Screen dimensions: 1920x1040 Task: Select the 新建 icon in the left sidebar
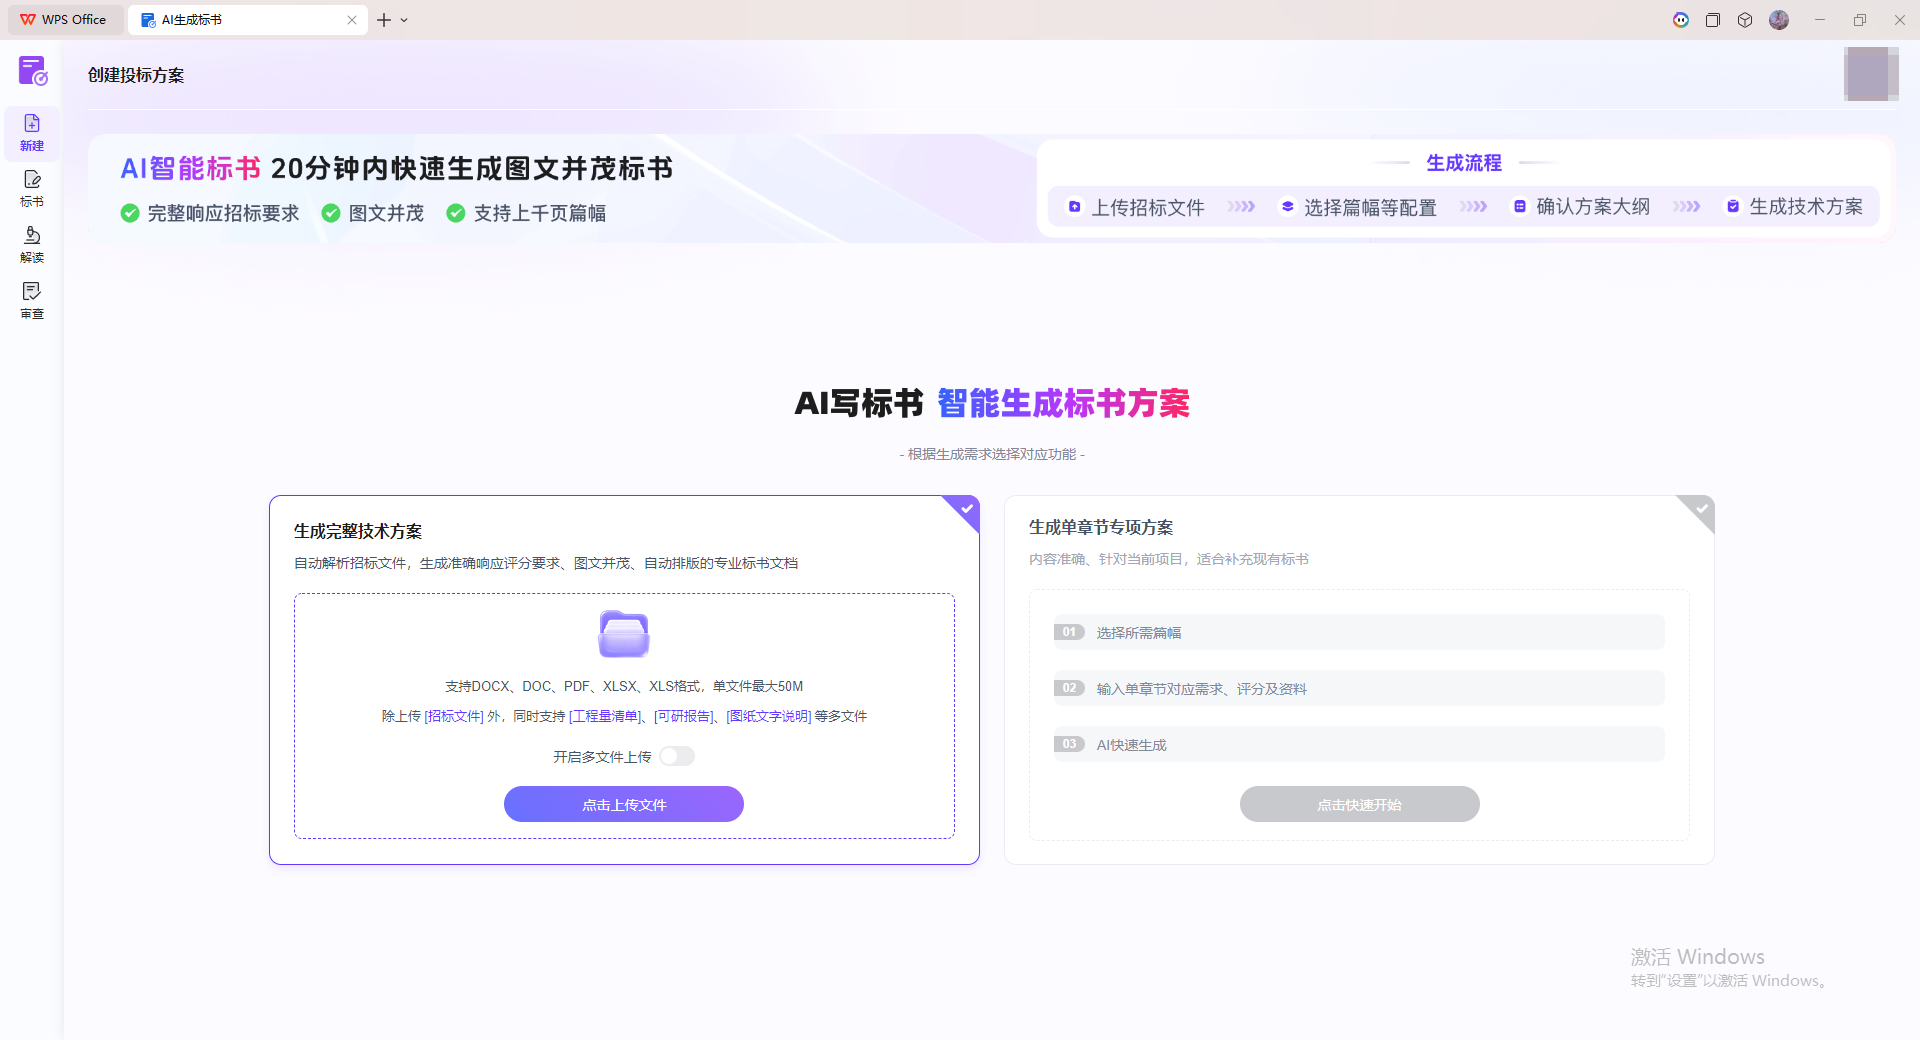coord(32,132)
